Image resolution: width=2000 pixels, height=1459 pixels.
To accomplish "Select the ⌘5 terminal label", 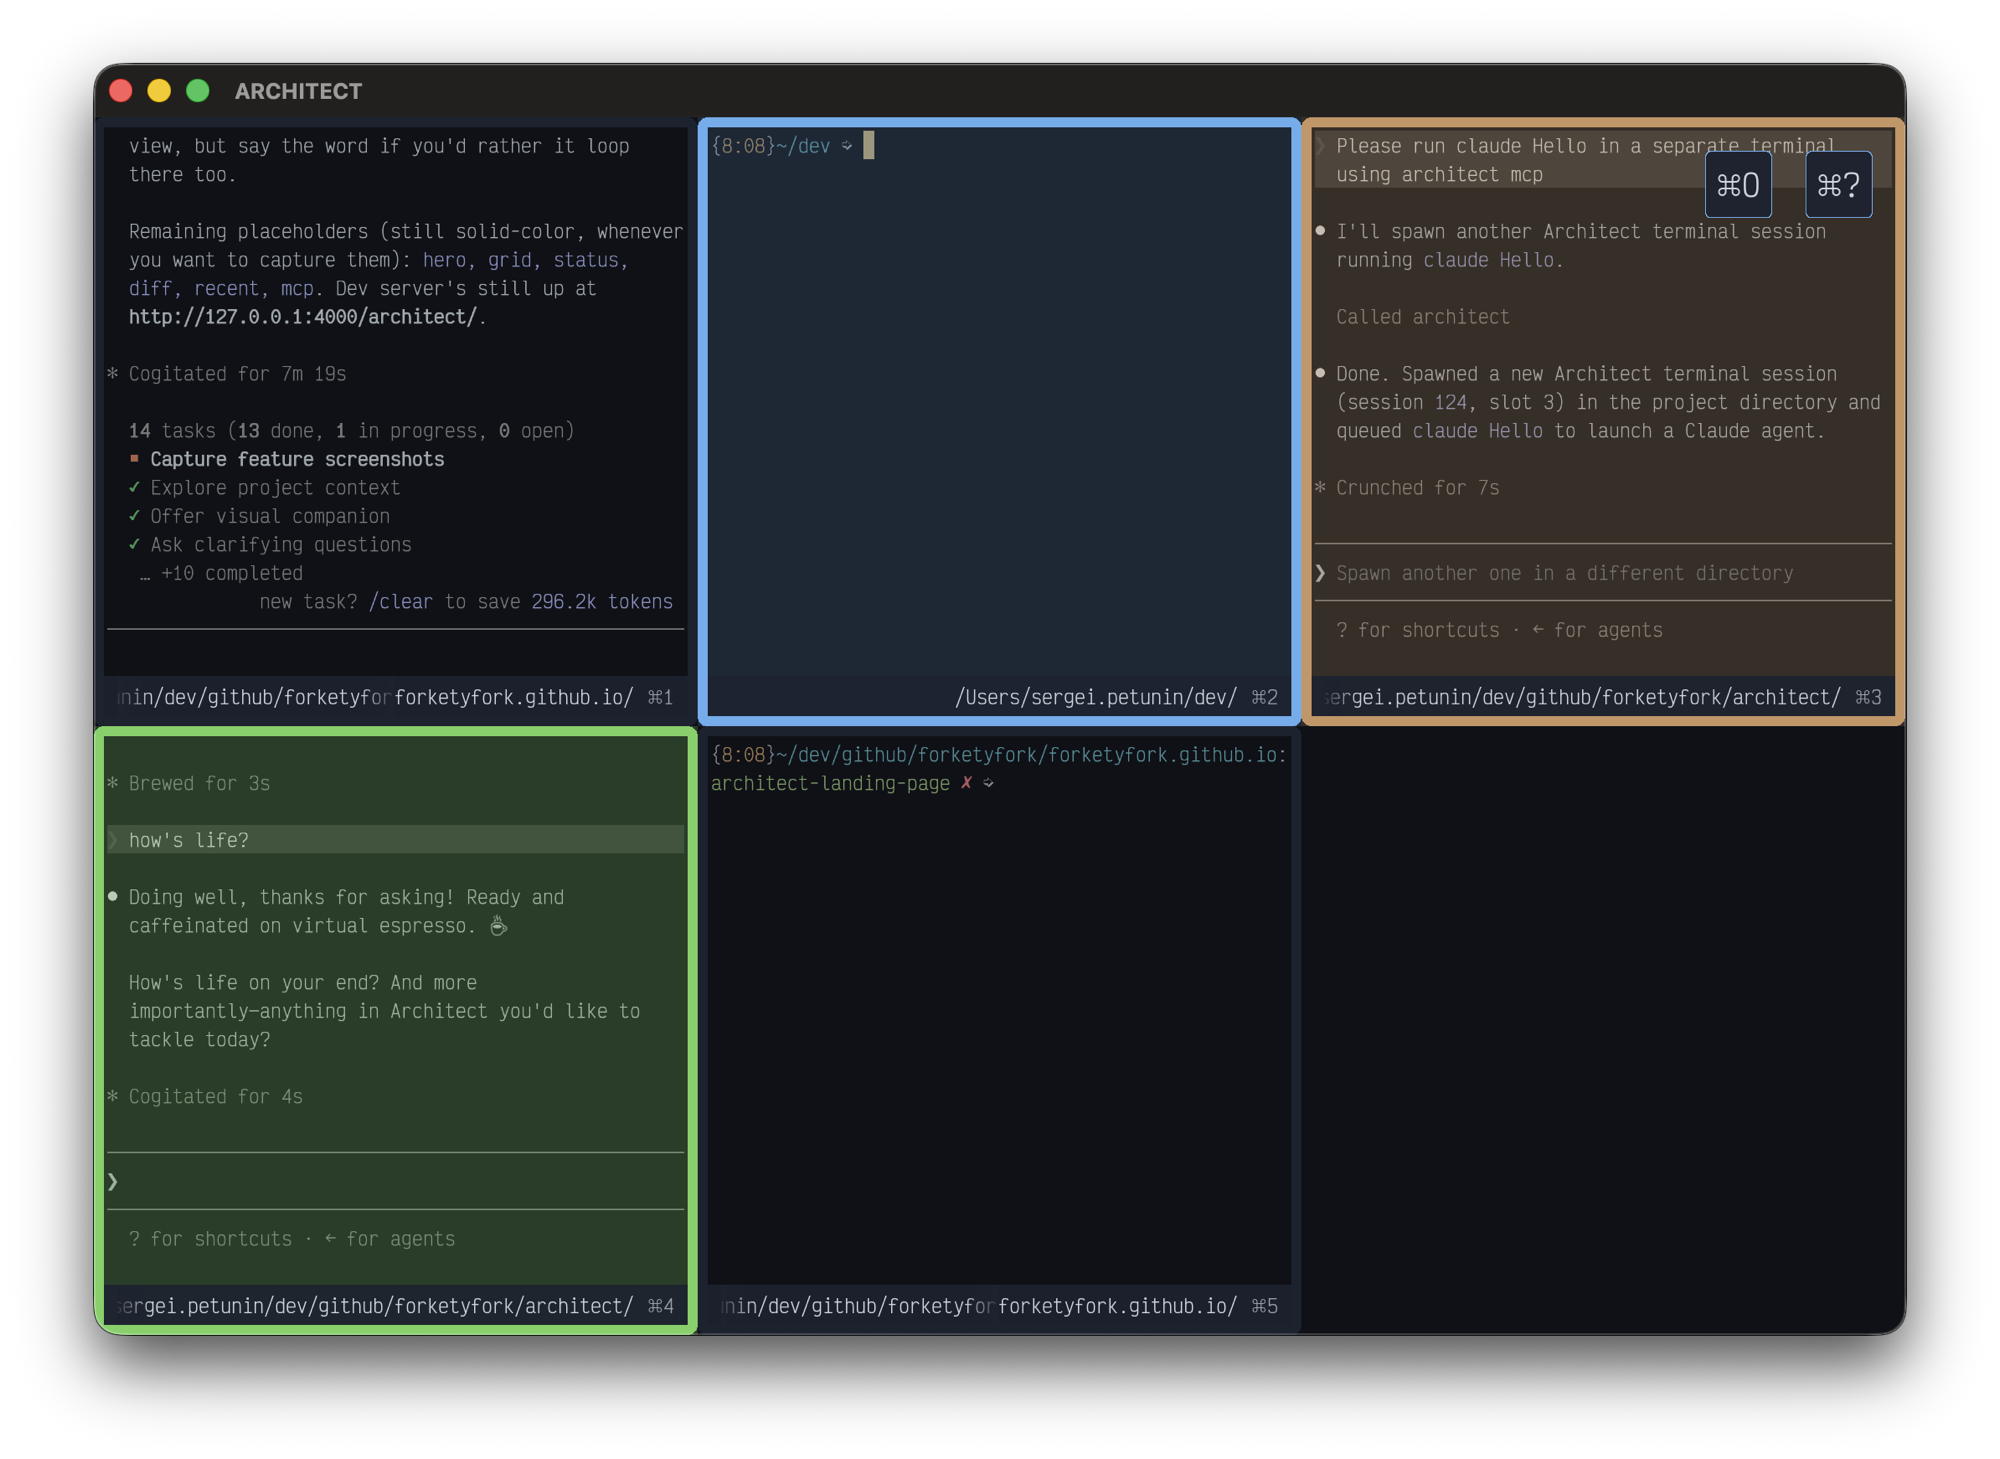I will click(1264, 1306).
